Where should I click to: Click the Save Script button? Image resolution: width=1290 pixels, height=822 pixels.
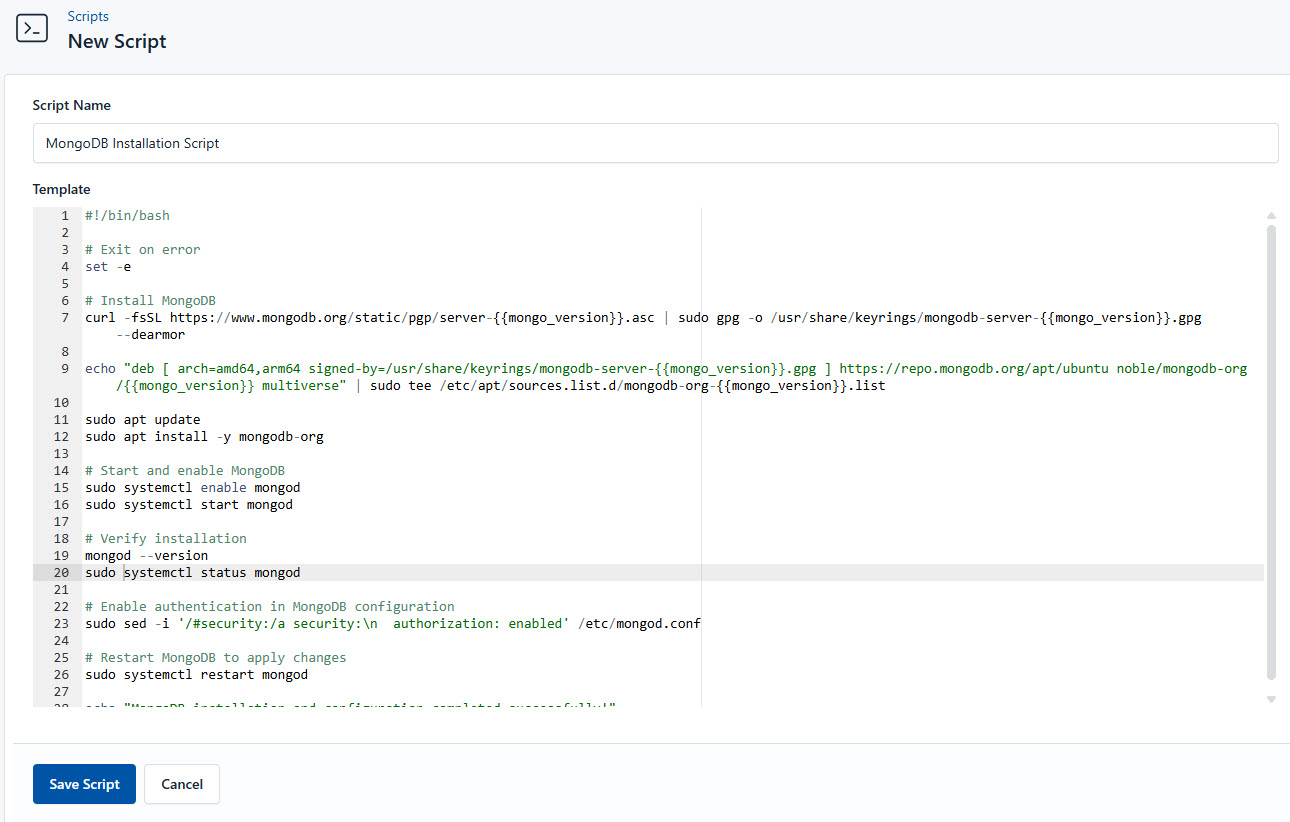pos(84,784)
